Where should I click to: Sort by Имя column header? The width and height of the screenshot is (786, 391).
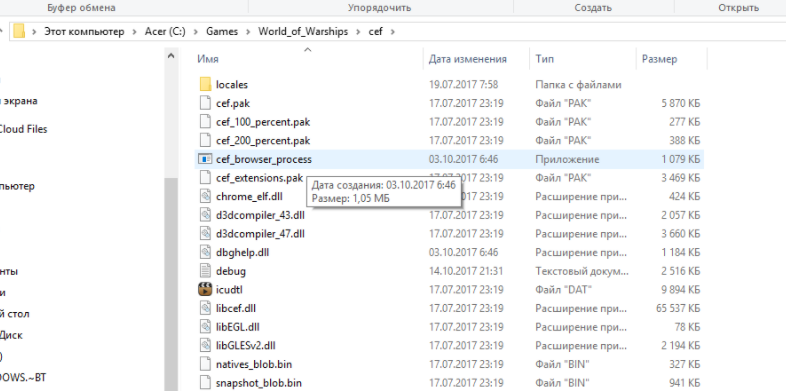coord(208,59)
